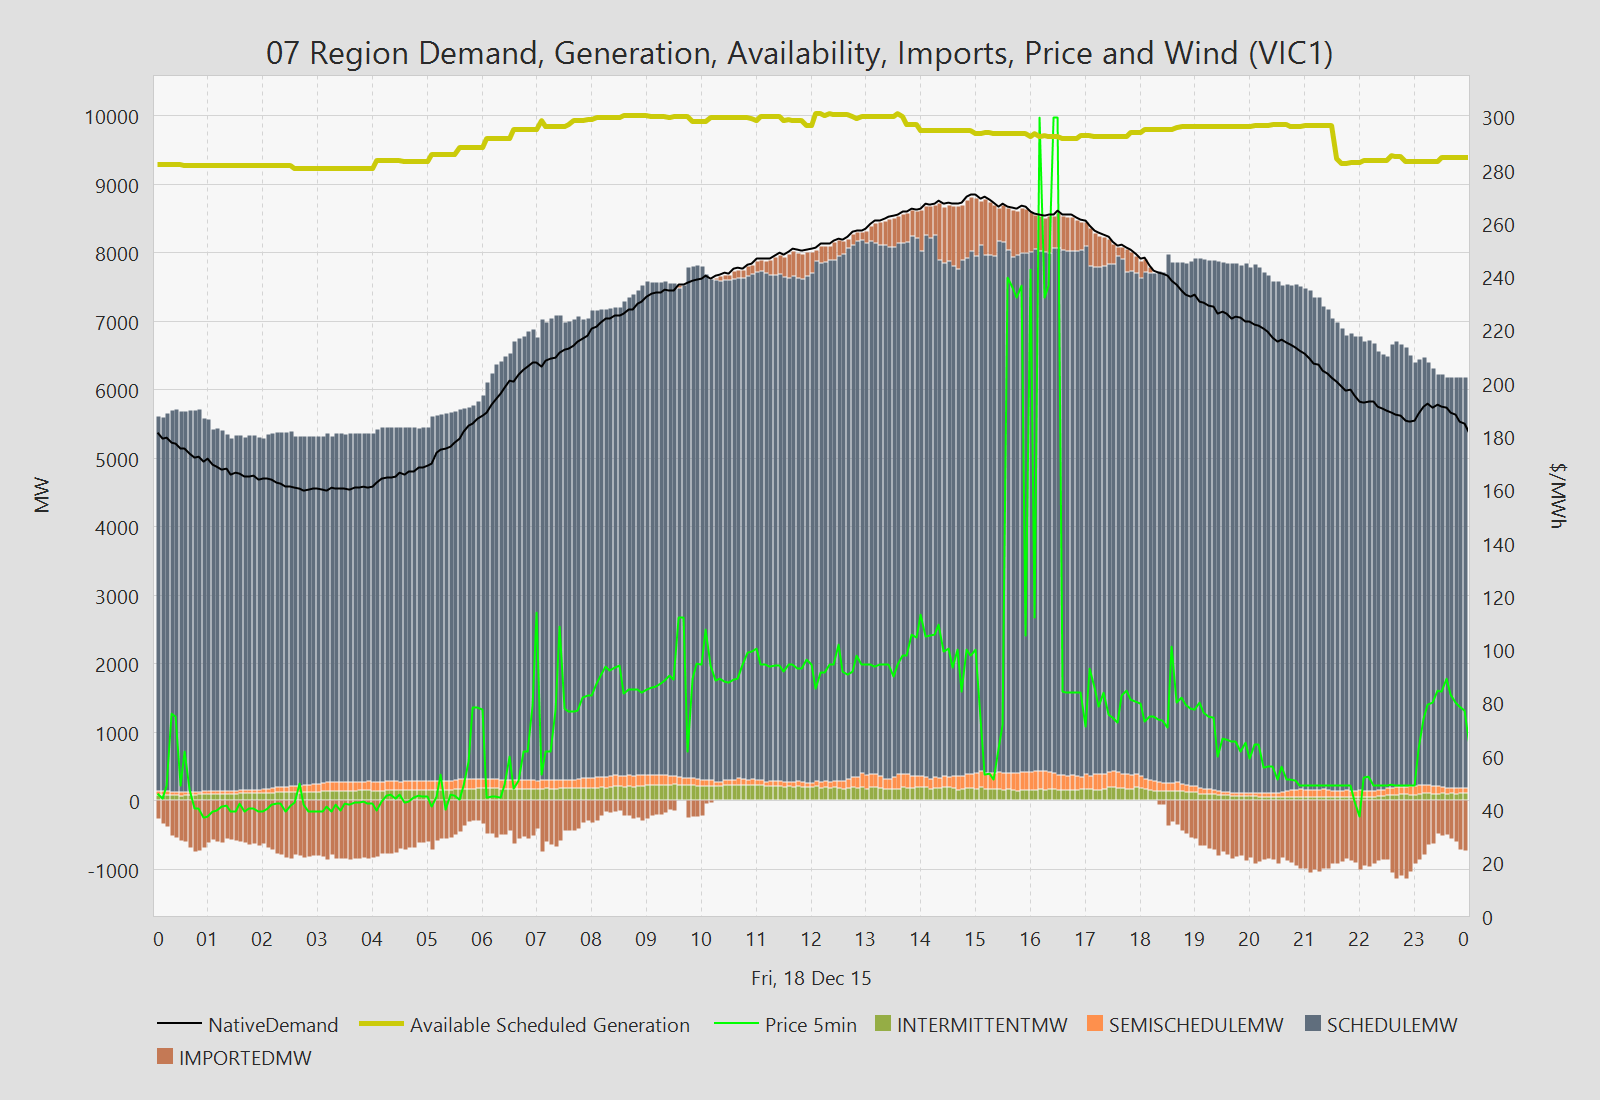
Task: Click the IMPORTEDMW brown legend swatch
Action: 165,1057
